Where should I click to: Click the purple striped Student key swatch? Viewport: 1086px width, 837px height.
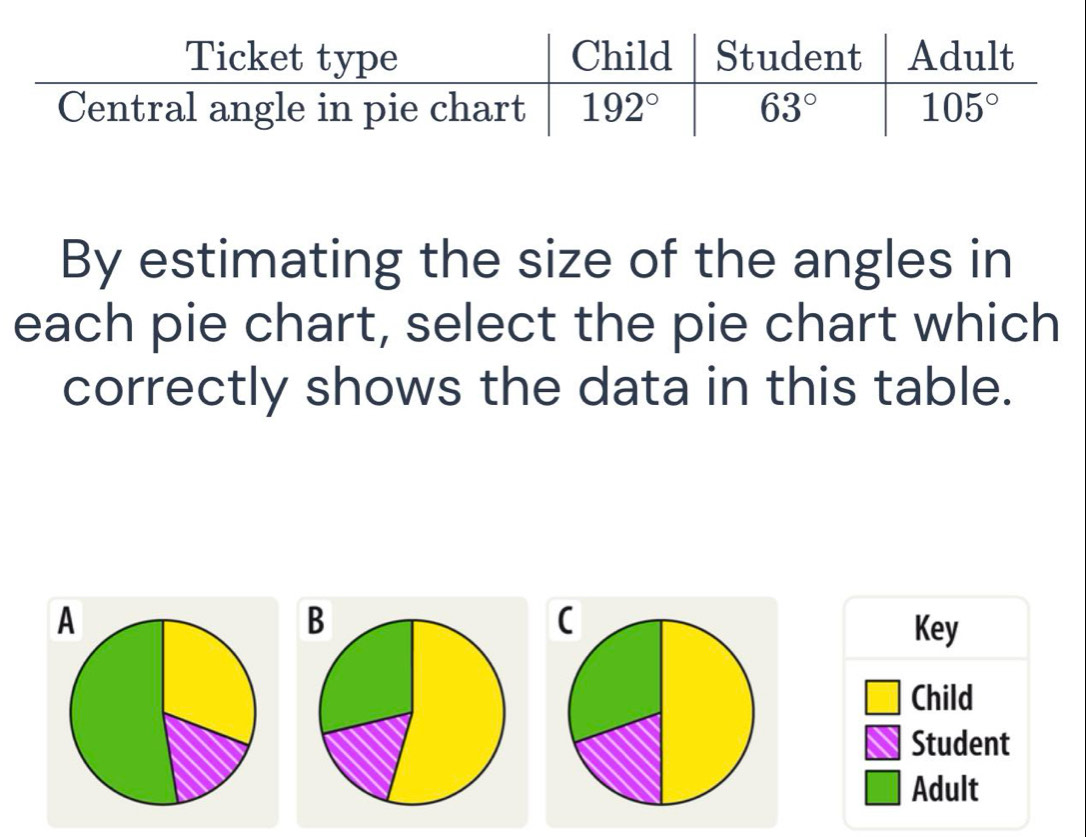(x=882, y=744)
